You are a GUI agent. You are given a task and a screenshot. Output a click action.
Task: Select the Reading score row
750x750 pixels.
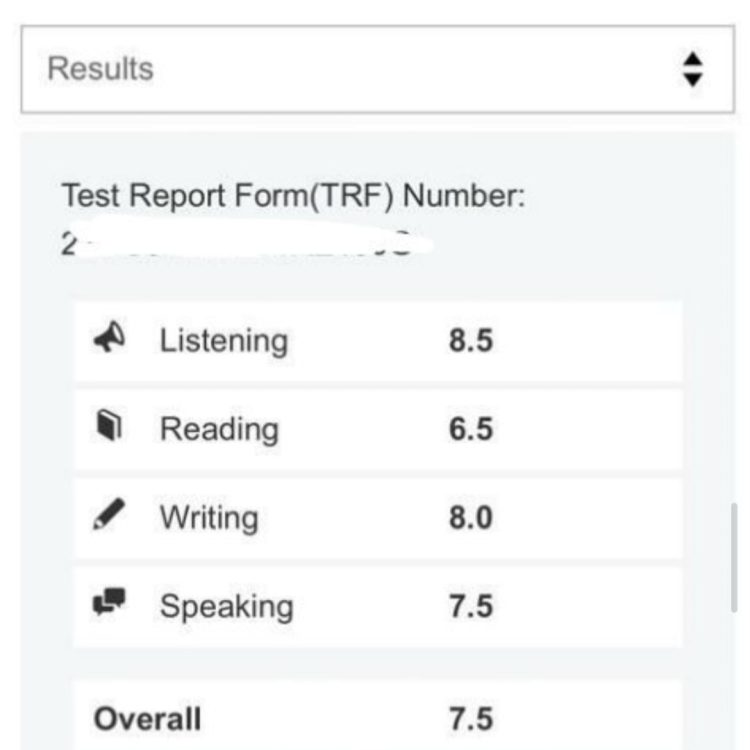[377, 429]
